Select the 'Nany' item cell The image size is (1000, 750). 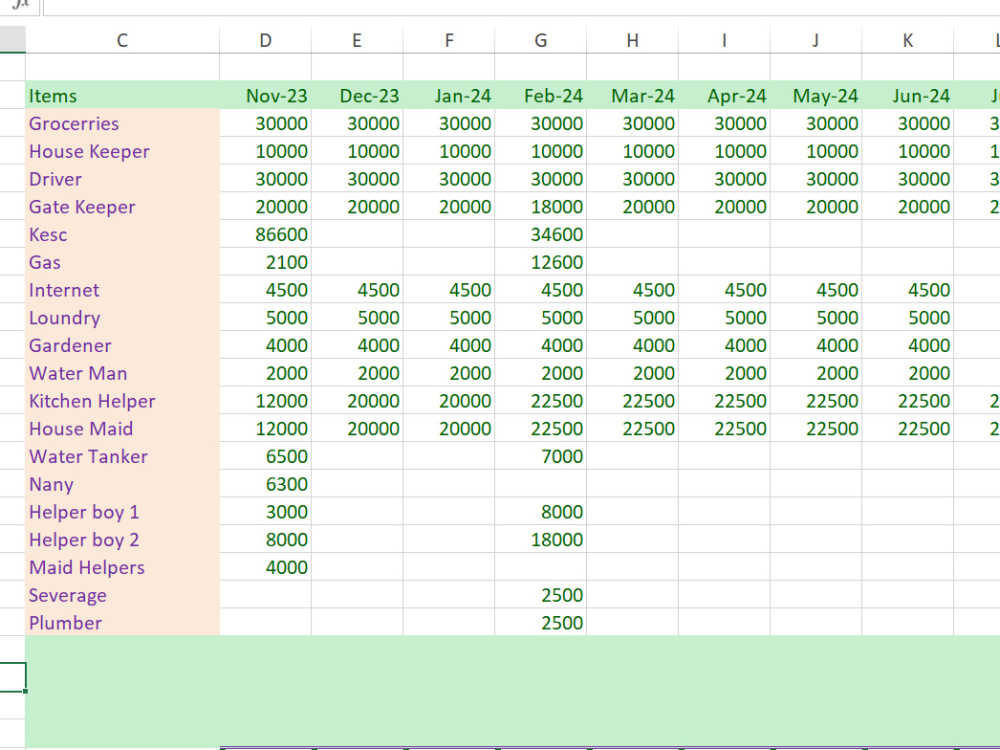pyautogui.click(x=122, y=484)
